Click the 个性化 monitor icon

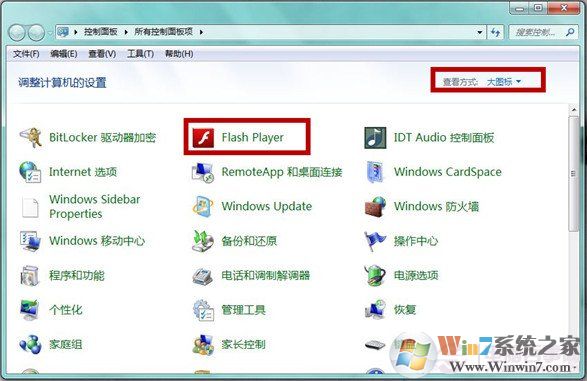pos(30,310)
